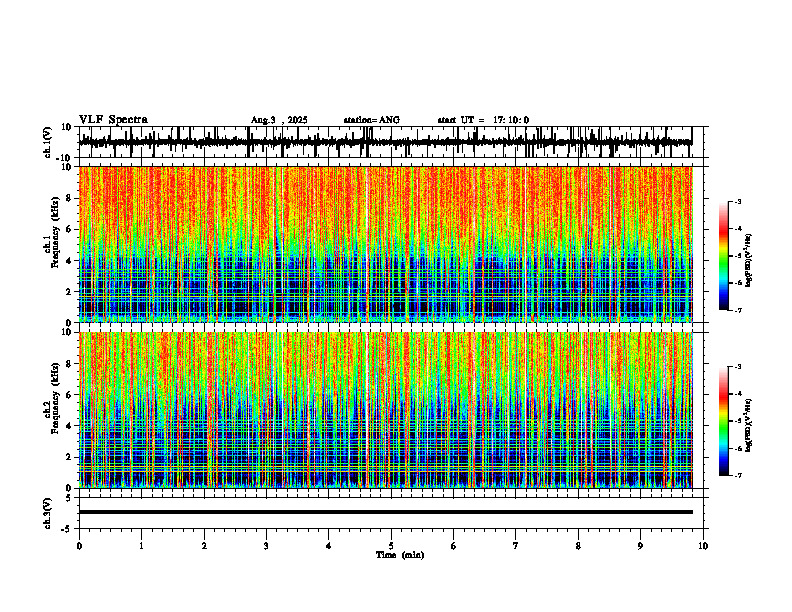Click the ch.2 spectrogram 4 kHz tick label
The width and height of the screenshot is (792, 612).
(x=68, y=426)
